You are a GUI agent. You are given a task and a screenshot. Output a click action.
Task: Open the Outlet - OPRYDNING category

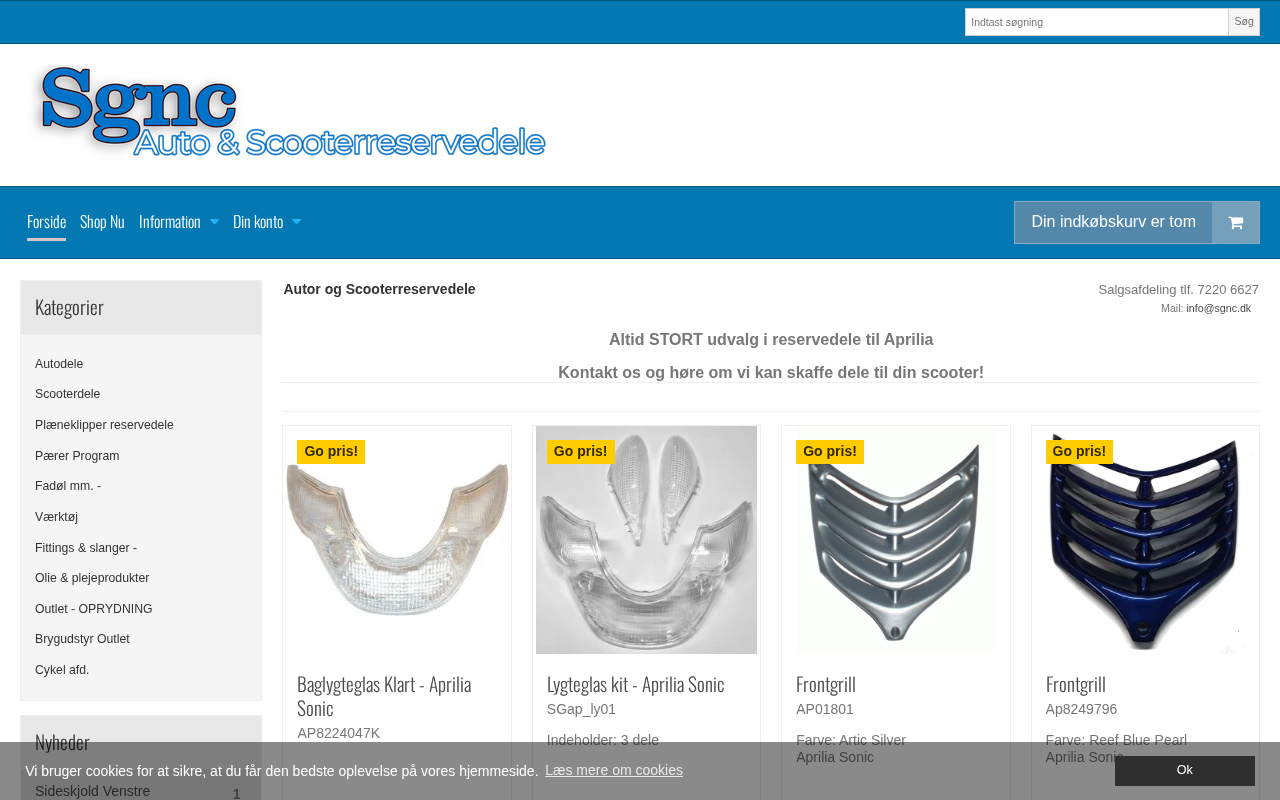94,609
